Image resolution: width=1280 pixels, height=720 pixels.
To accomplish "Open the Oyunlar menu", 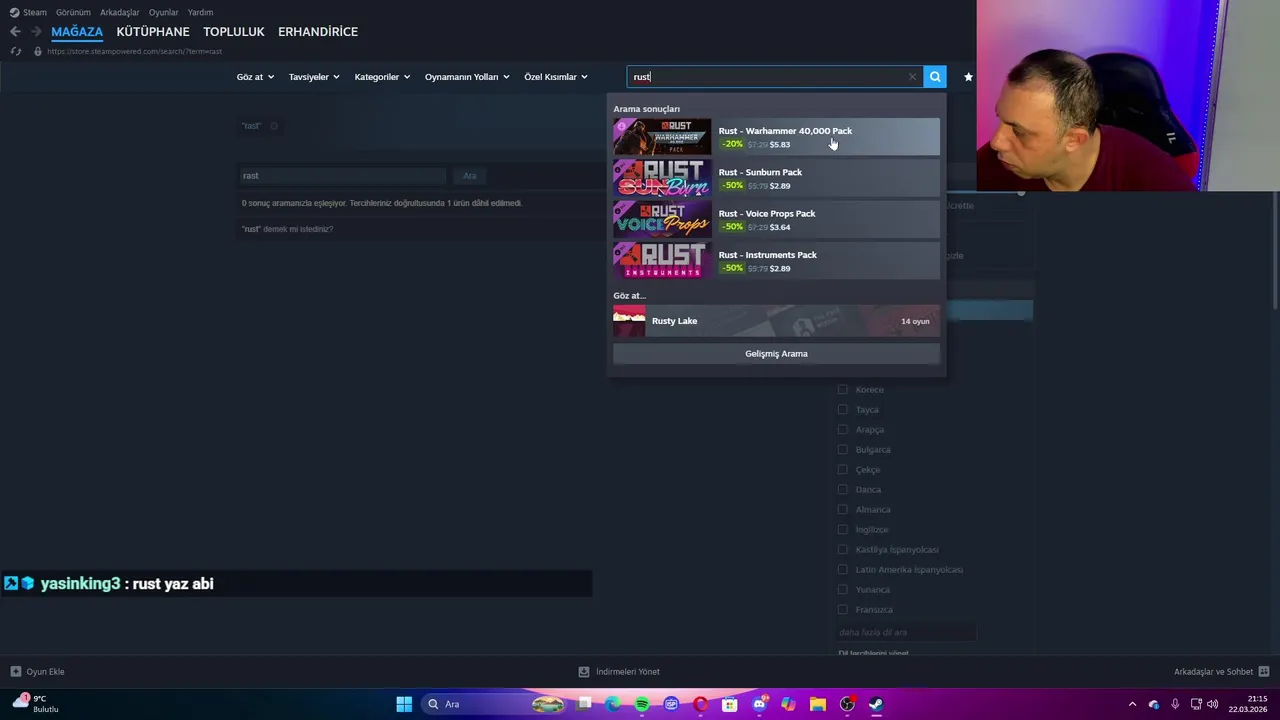I will pyautogui.click(x=163, y=12).
